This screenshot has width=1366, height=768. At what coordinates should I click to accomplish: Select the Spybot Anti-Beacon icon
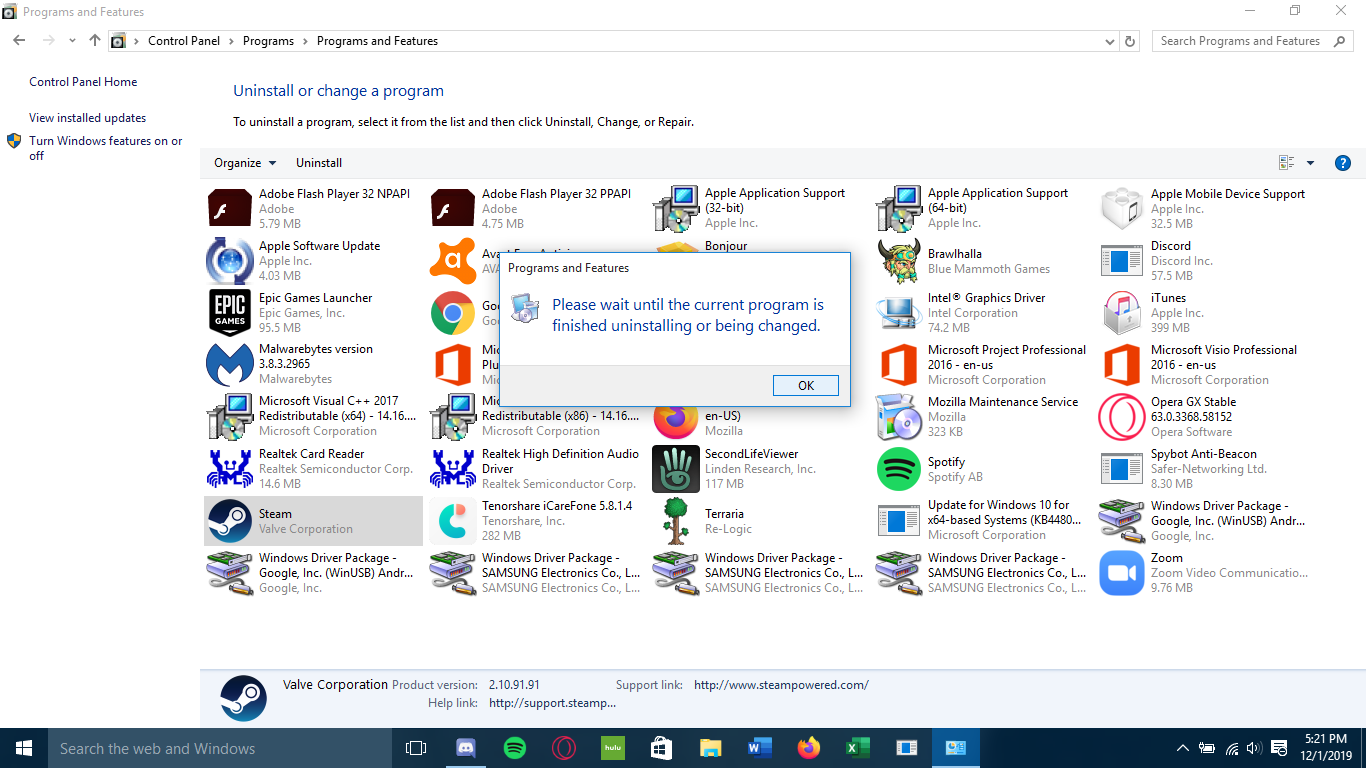coord(1122,469)
